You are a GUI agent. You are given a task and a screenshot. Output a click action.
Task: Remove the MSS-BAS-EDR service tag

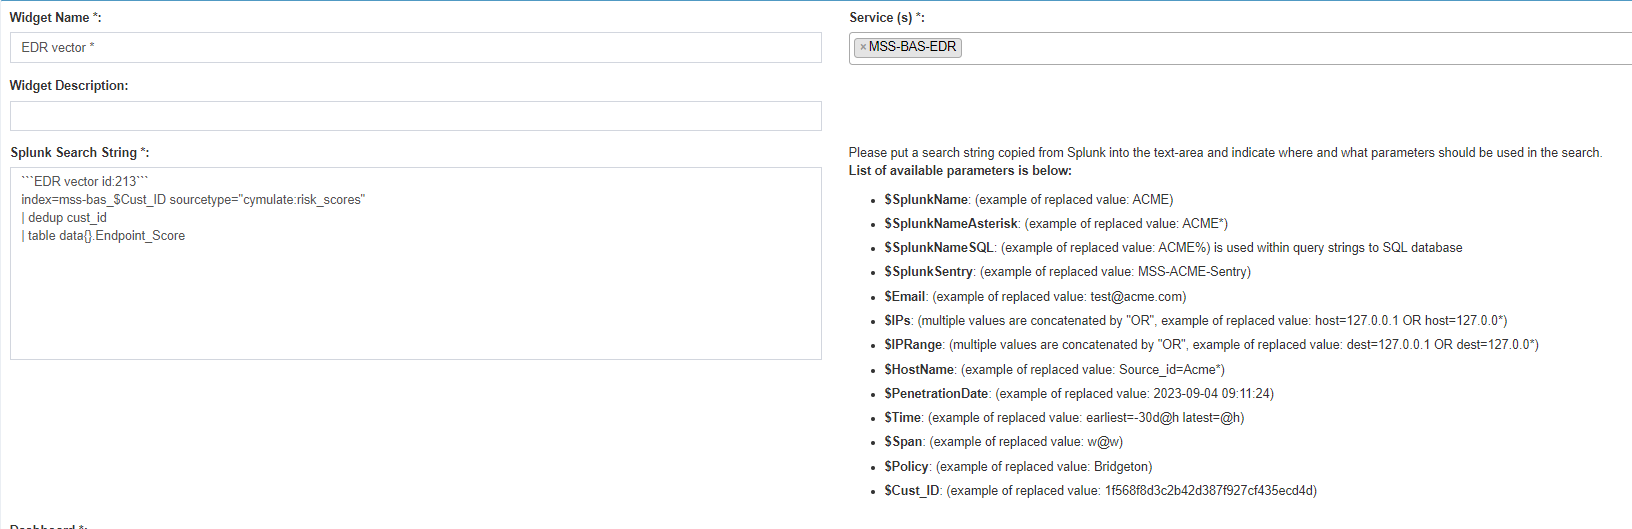pyautogui.click(x=863, y=47)
